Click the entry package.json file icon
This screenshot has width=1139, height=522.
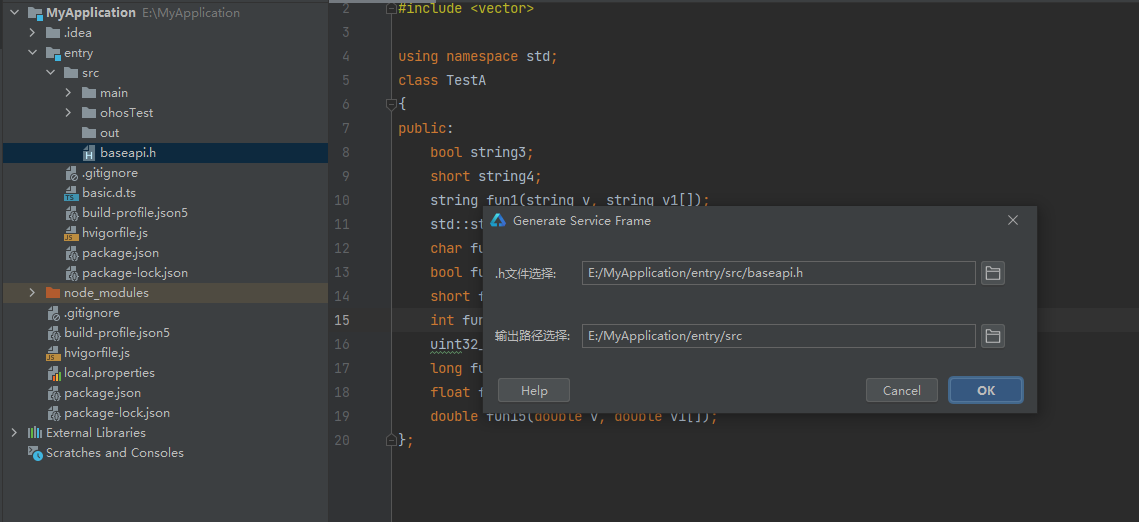71,253
